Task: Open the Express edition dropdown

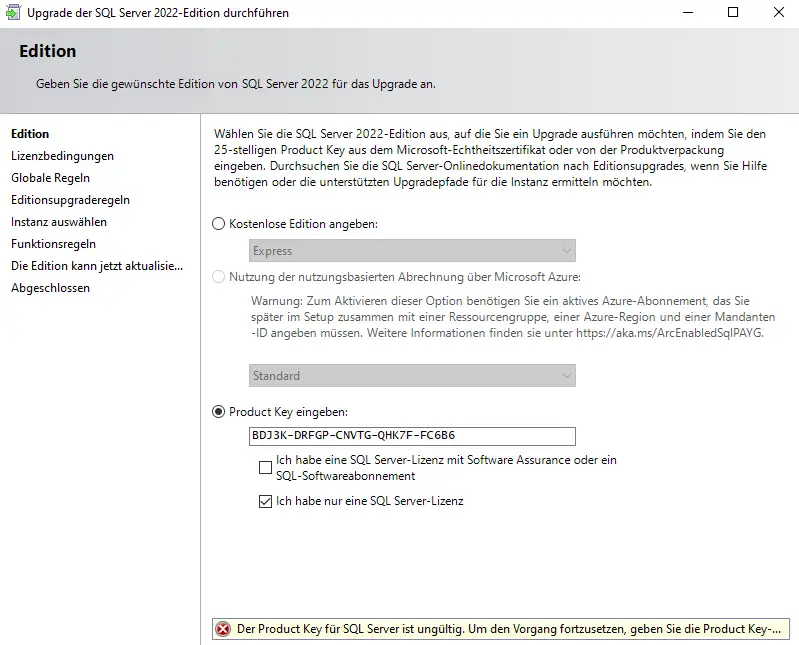Action: pyautogui.click(x=412, y=251)
